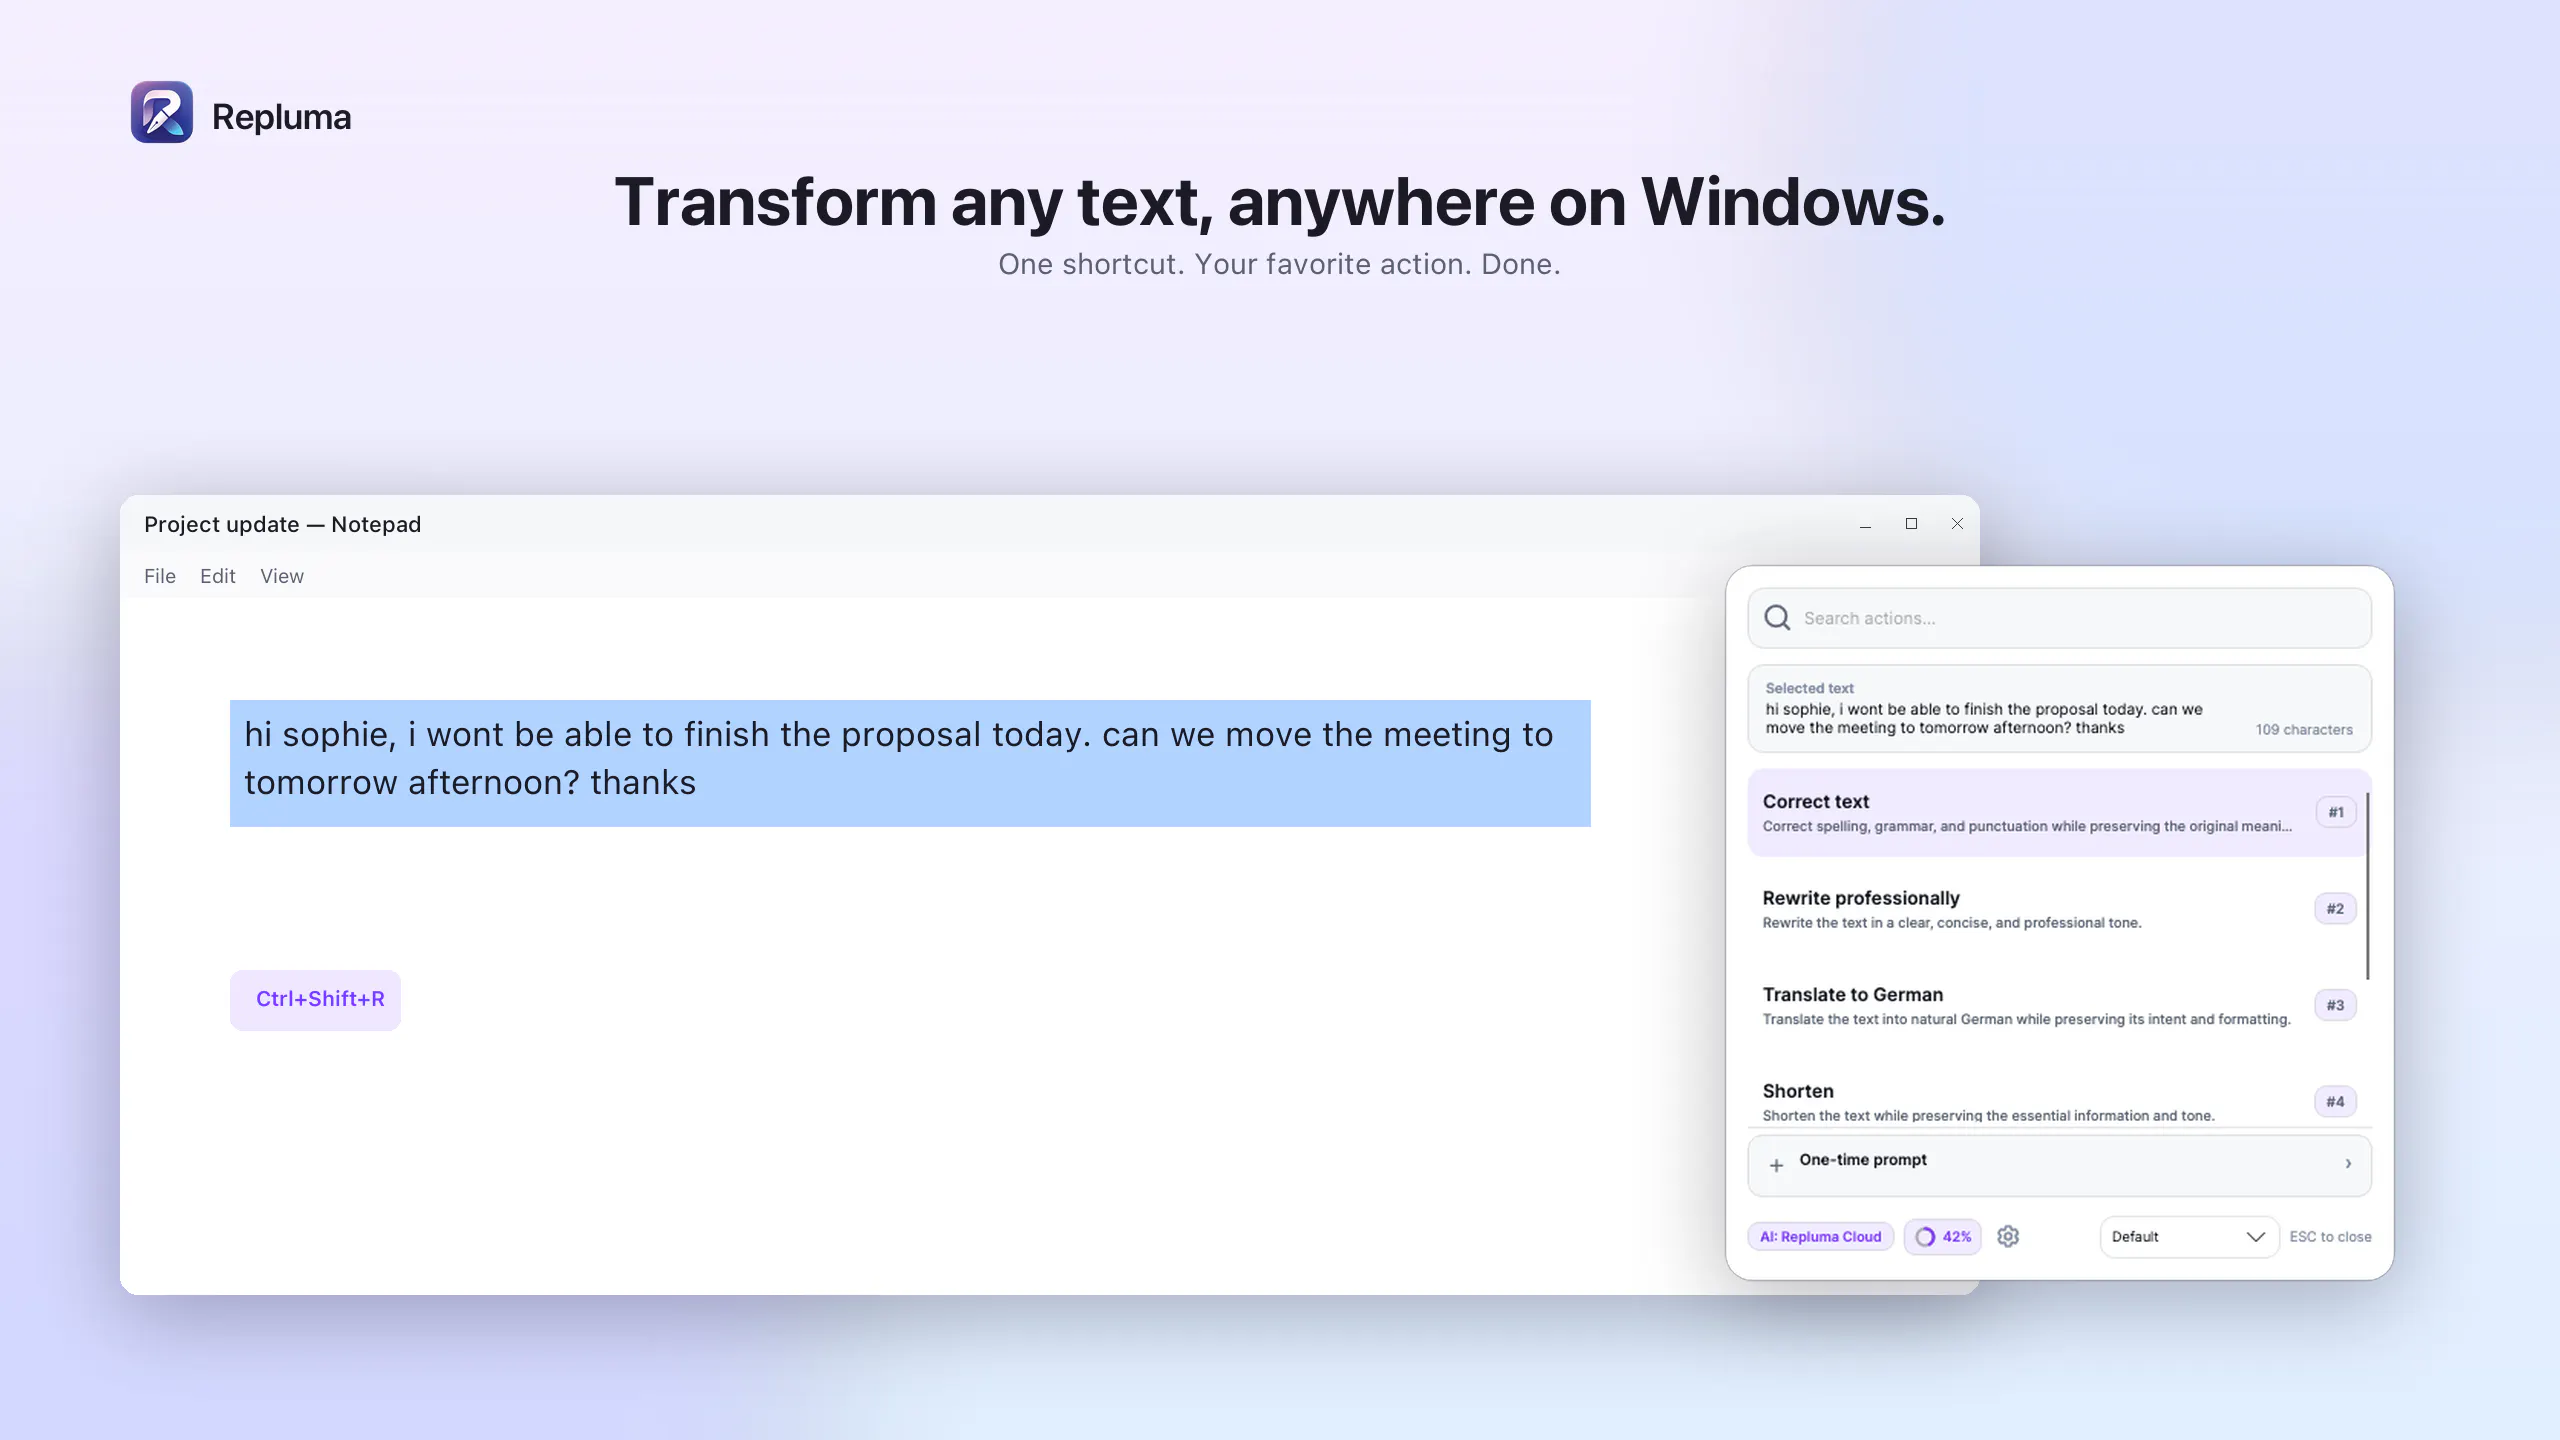
Task: Click the plus icon beside One-time prompt
Action: (1776, 1165)
